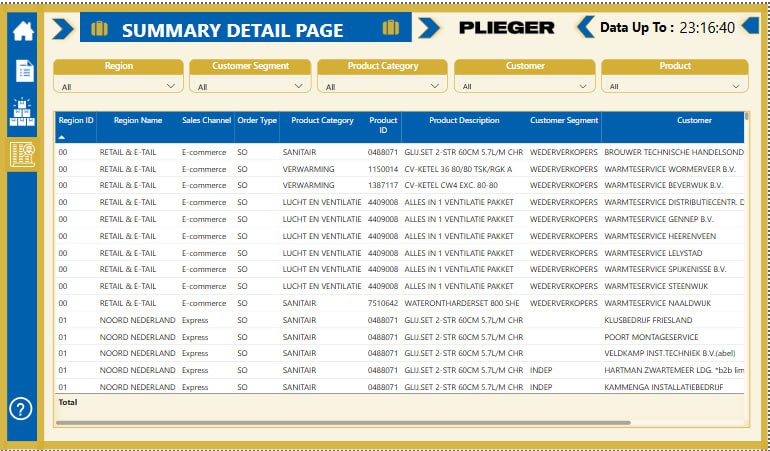
Task: Click the suitcase icon right of the title
Action: click(x=390, y=28)
